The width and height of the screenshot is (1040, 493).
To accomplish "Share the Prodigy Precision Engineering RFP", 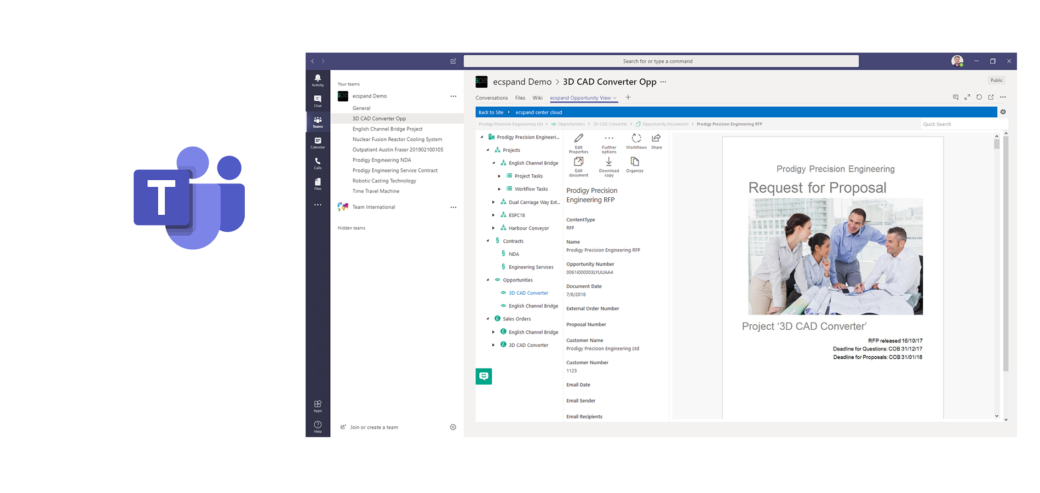I will pos(656,141).
